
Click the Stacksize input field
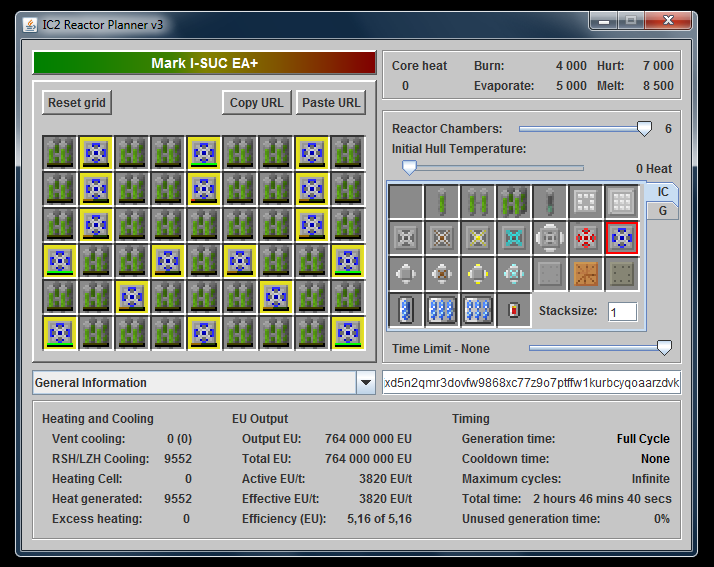click(622, 312)
